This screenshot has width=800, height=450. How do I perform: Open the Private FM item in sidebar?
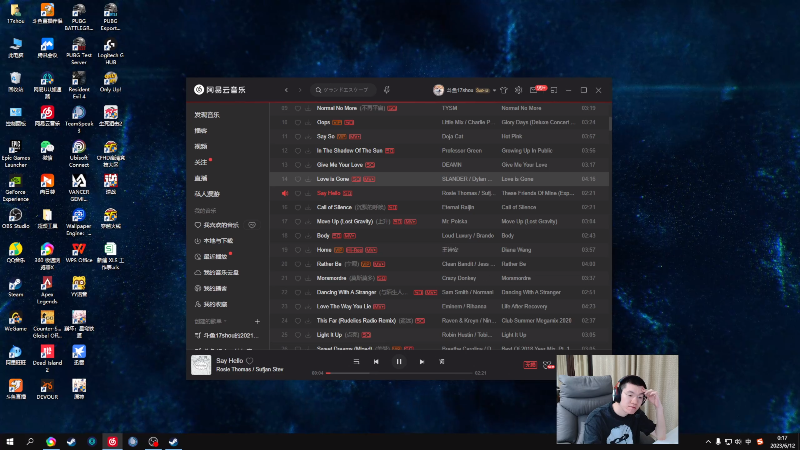coord(207,194)
